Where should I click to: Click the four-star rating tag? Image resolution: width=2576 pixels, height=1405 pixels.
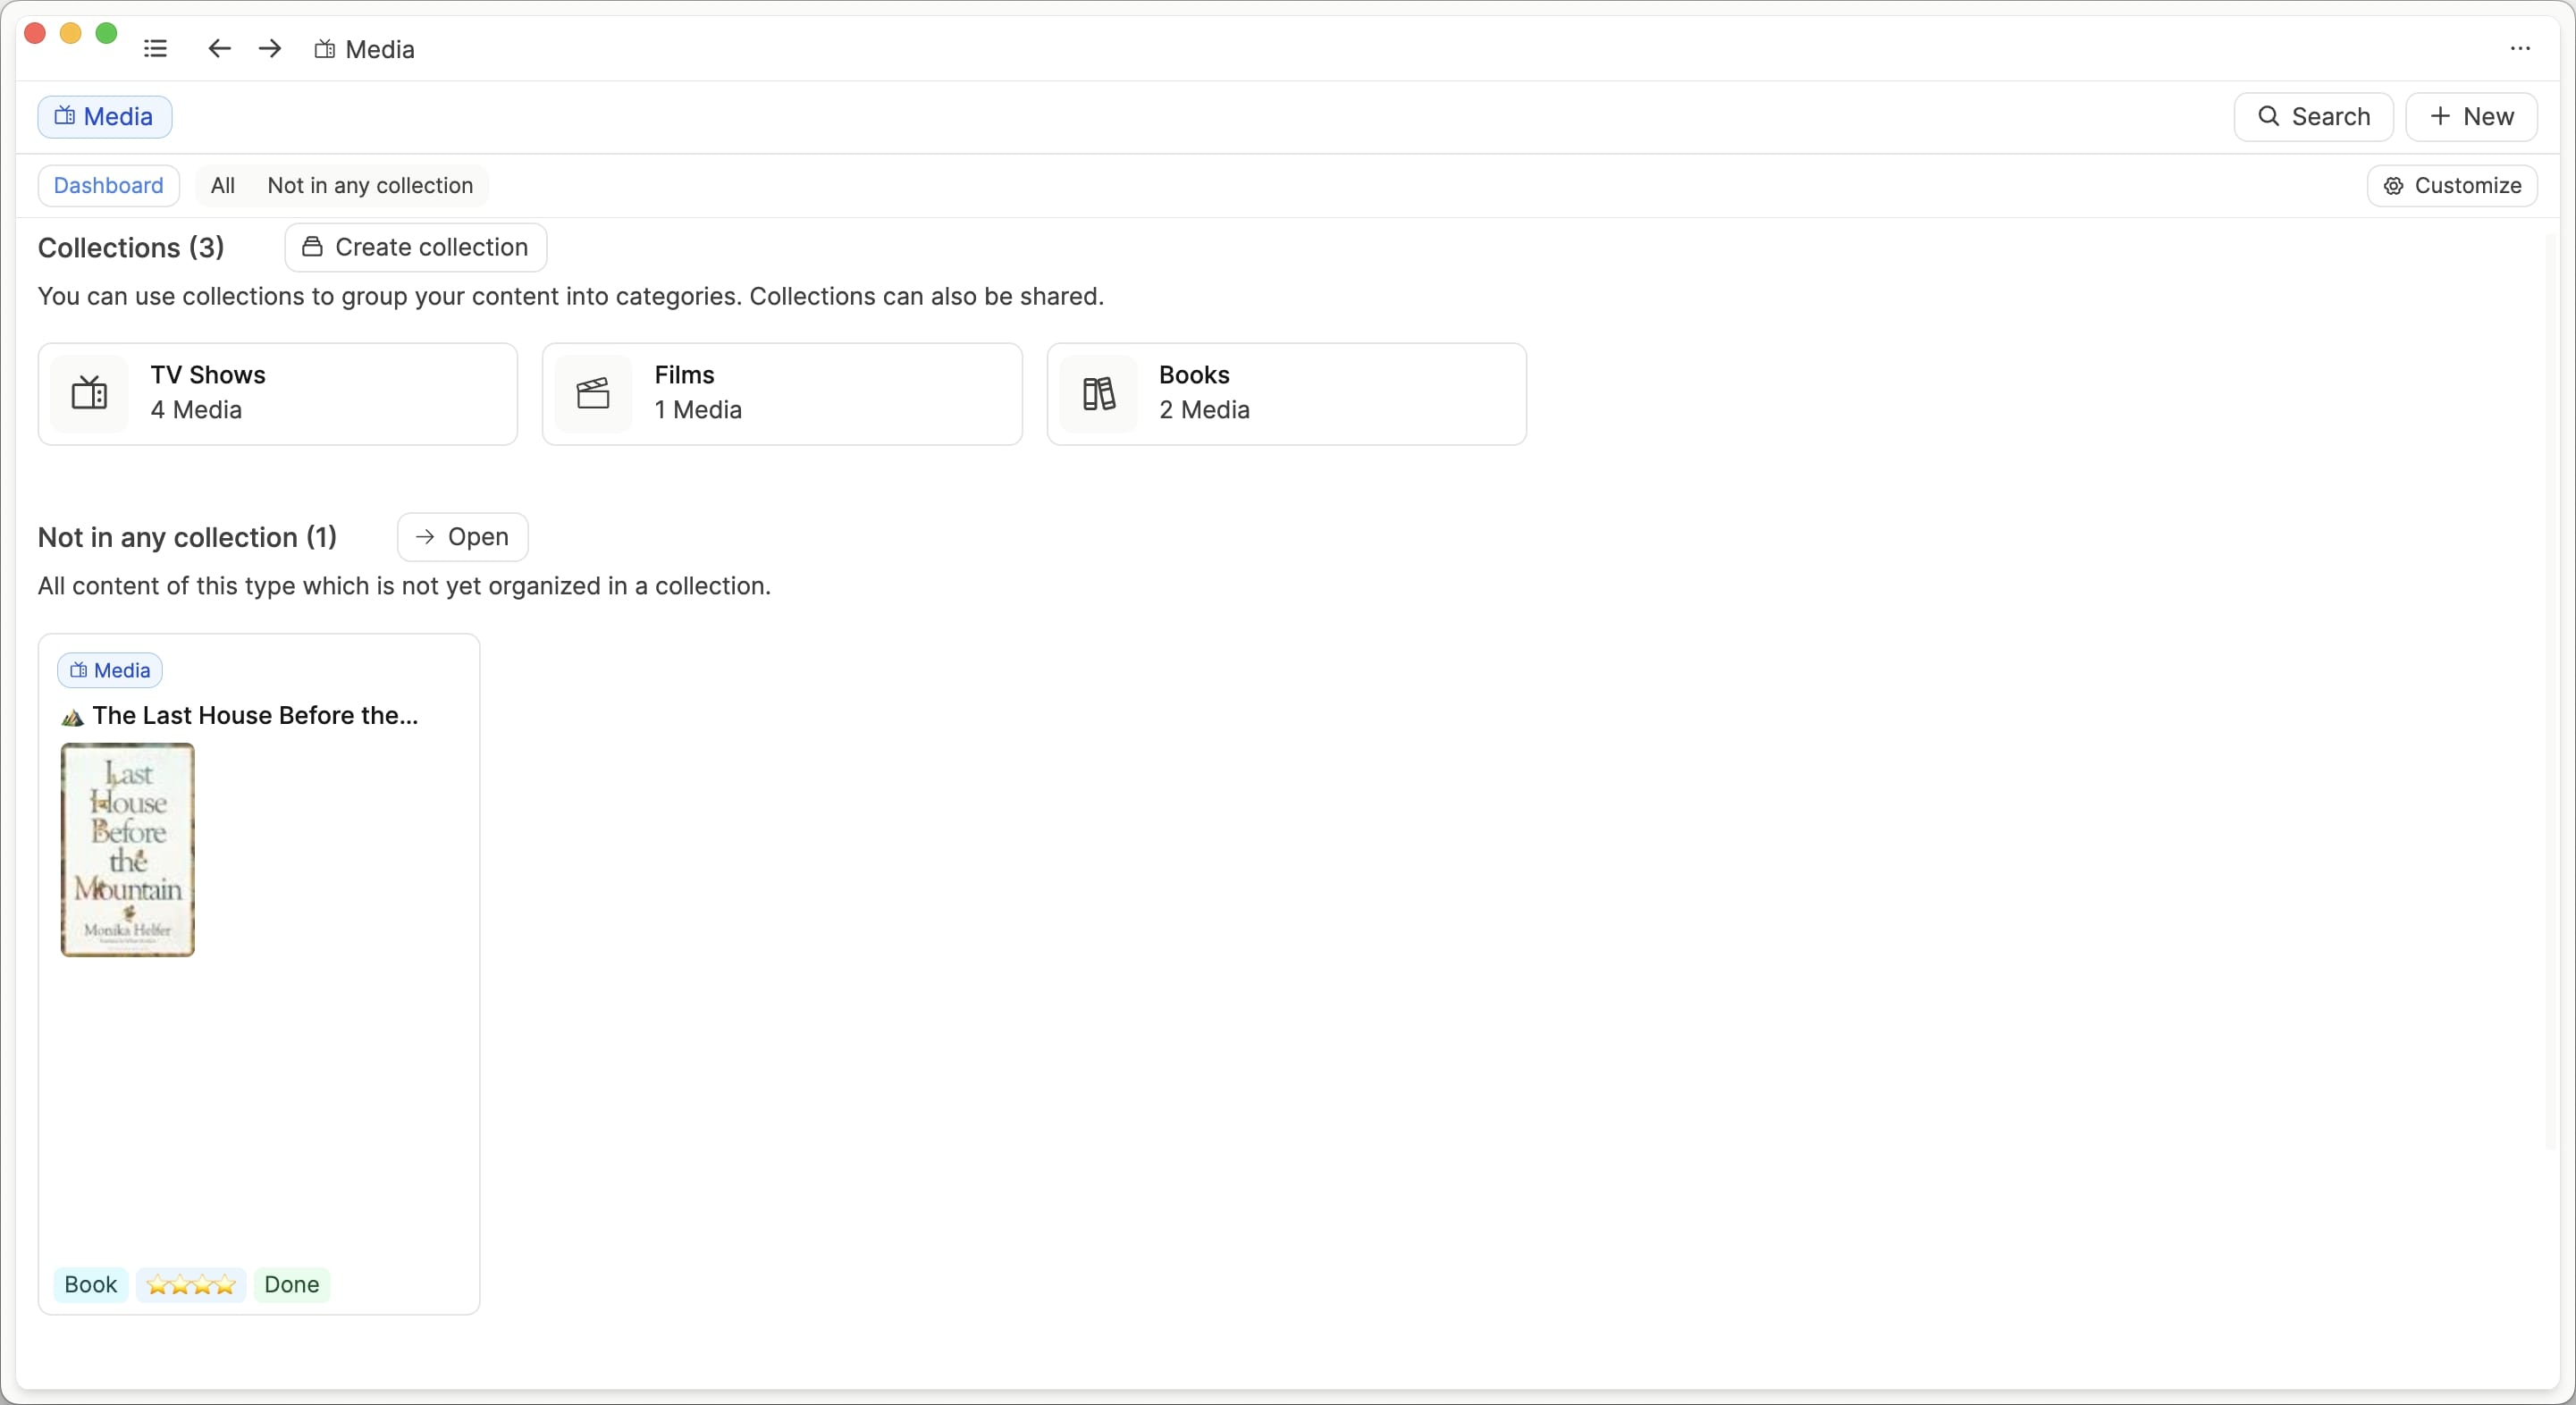[x=190, y=1284]
